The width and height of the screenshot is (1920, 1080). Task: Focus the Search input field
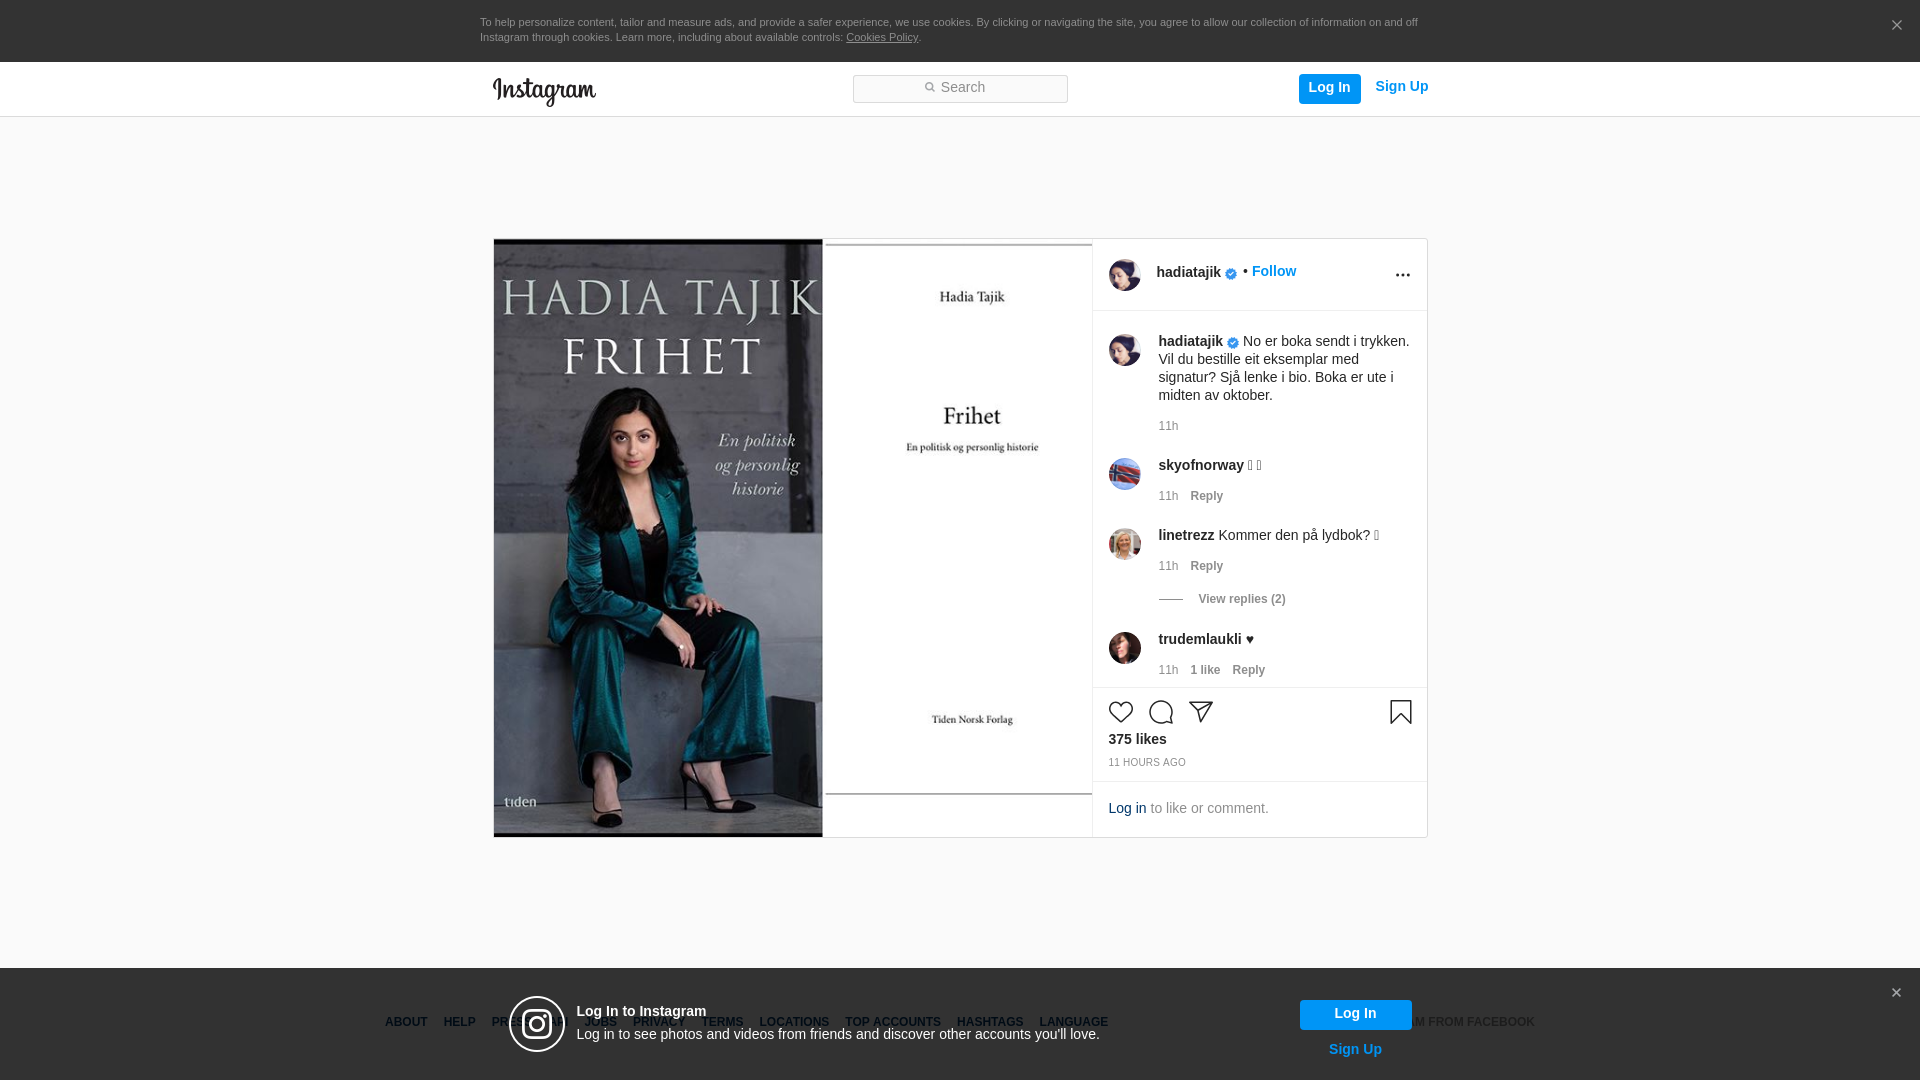tap(960, 88)
